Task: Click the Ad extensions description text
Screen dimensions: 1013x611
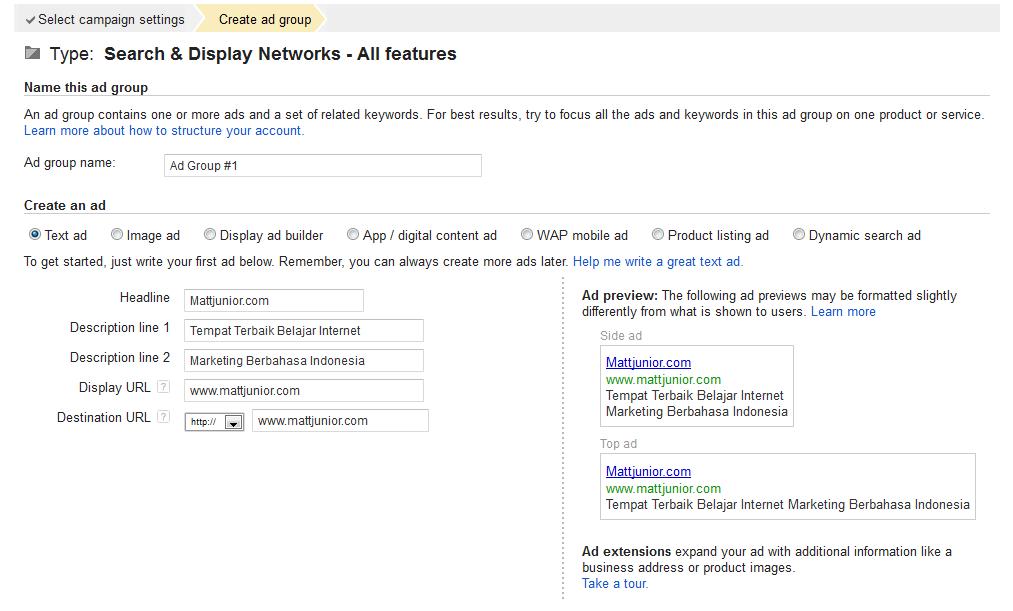Action: click(x=767, y=559)
